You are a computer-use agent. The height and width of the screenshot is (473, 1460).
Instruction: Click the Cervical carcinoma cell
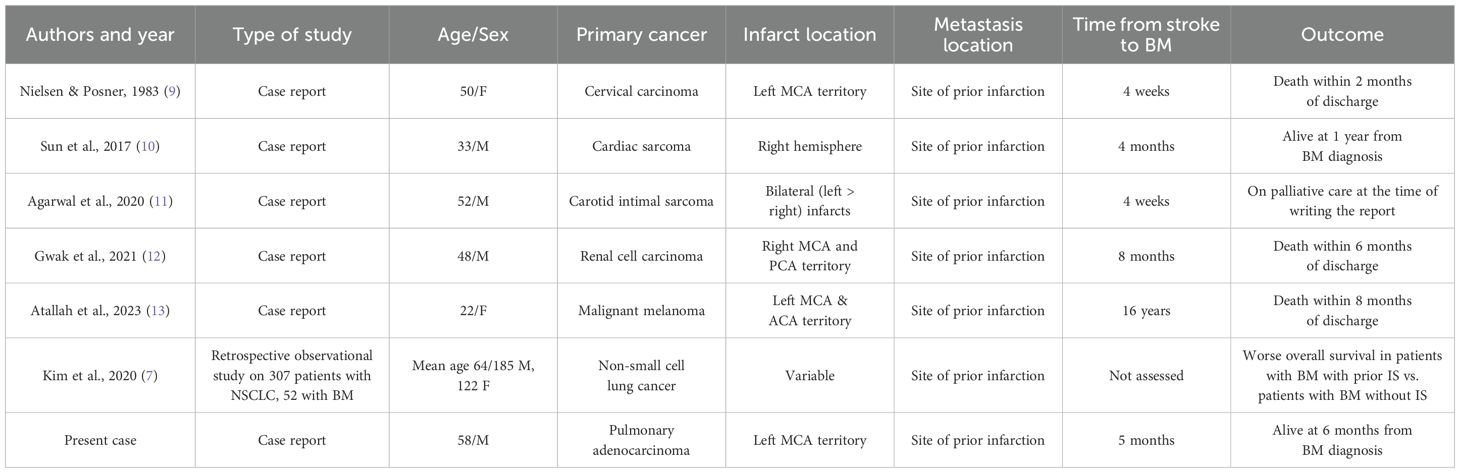(x=643, y=92)
